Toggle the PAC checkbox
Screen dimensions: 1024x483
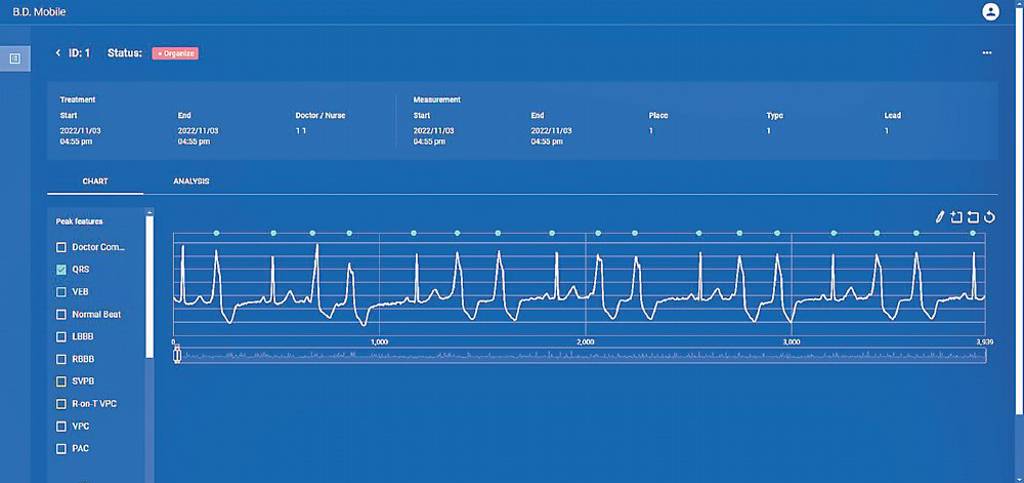click(61, 448)
